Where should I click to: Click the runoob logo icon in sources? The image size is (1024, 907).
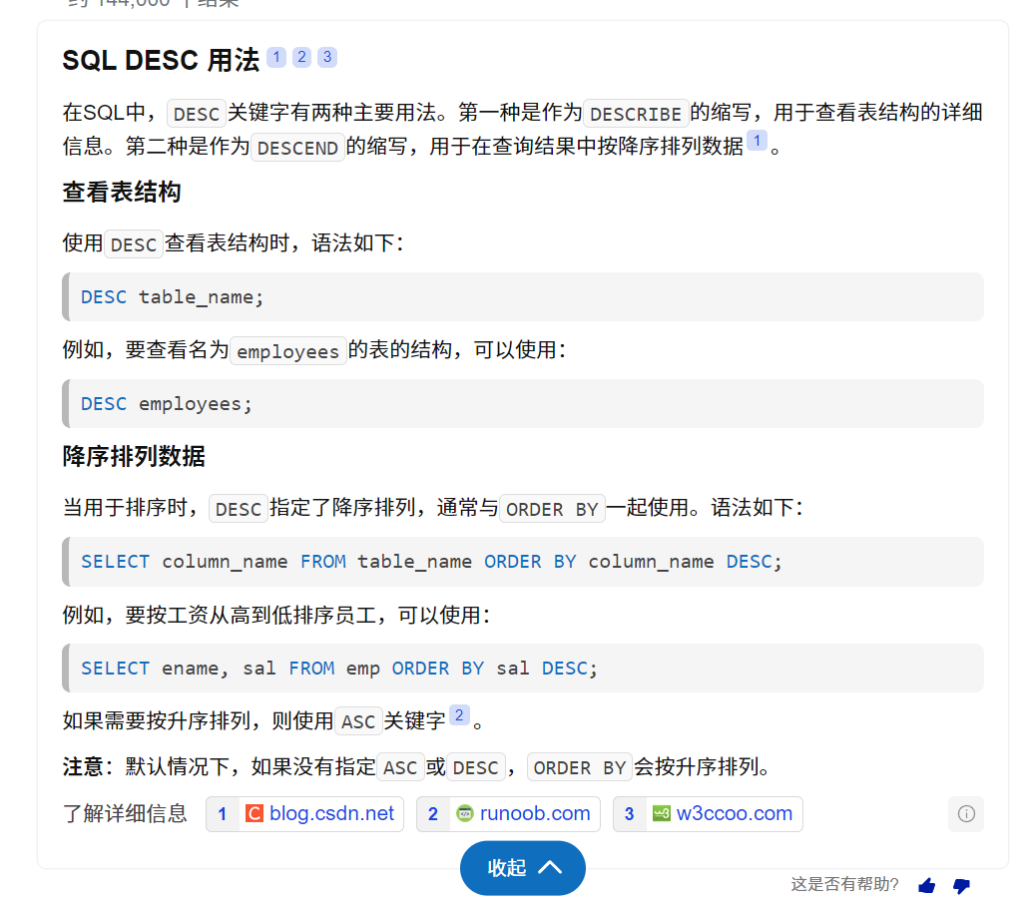464,814
